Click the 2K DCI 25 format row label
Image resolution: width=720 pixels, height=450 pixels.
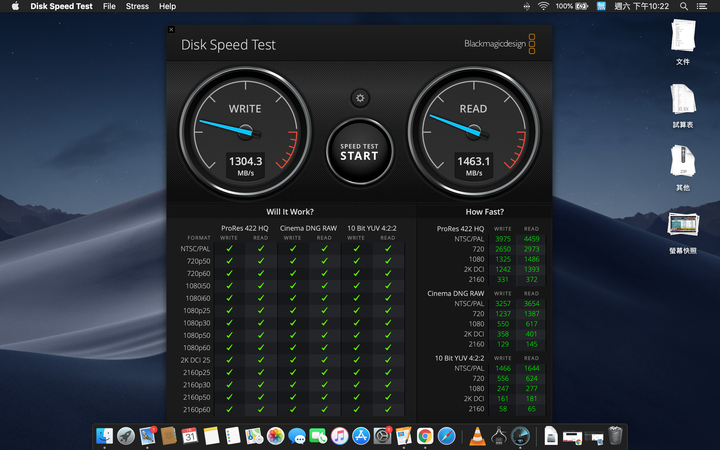pyautogui.click(x=195, y=360)
